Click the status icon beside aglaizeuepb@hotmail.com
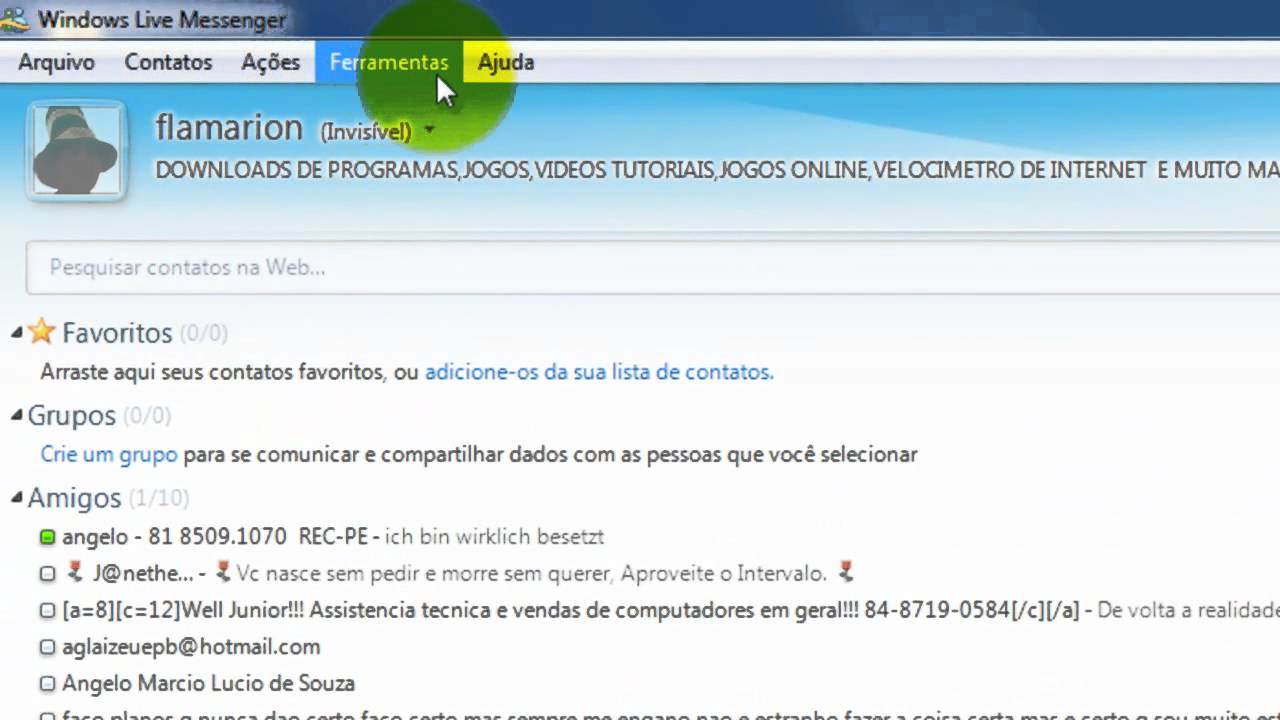 pyautogui.click(x=47, y=647)
